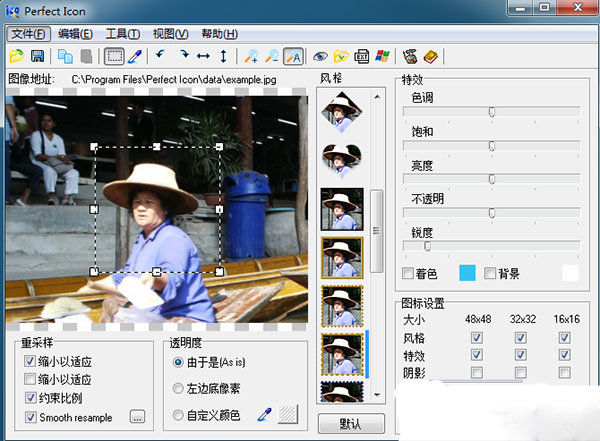Save with the floppy disk icon
Screen dimensions: 600x441
point(37,57)
